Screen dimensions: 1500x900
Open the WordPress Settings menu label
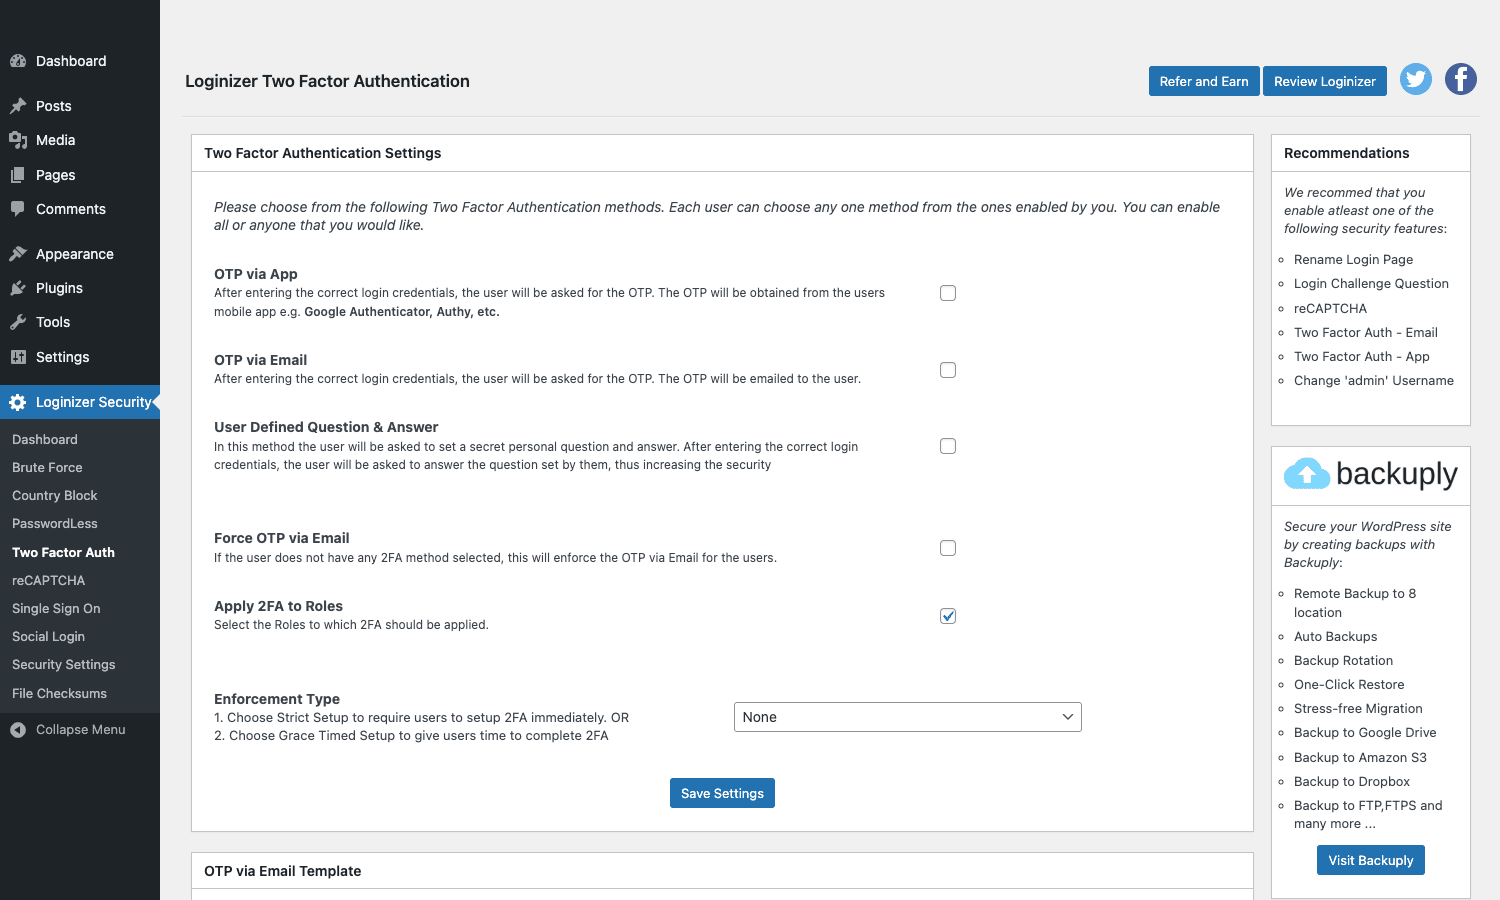(x=63, y=357)
